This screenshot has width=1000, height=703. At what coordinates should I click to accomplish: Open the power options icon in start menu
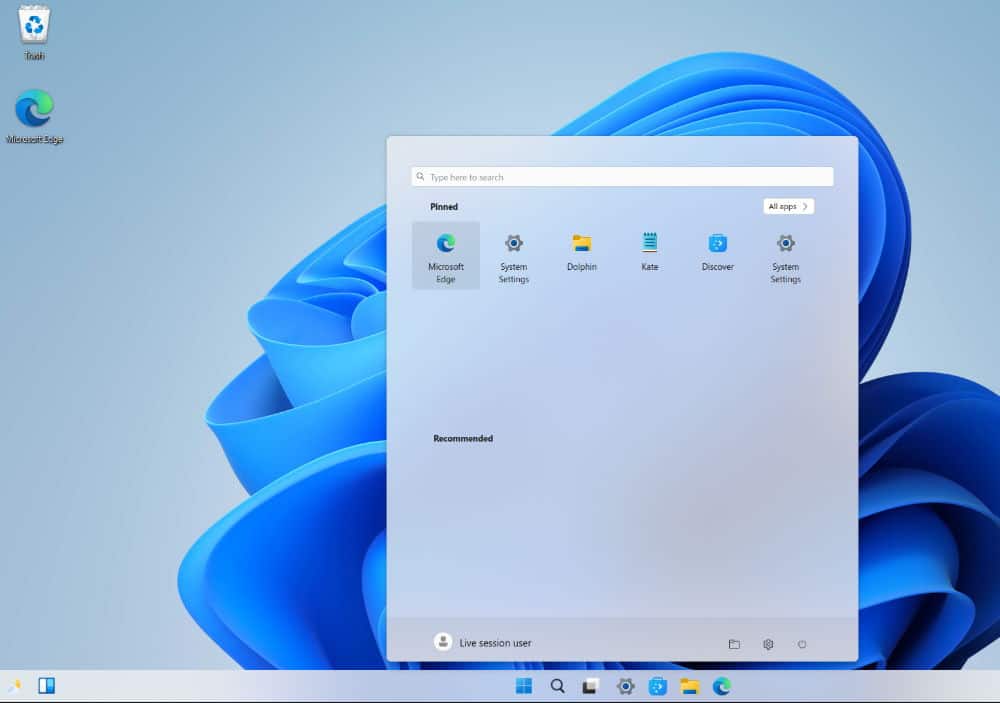pyautogui.click(x=802, y=644)
